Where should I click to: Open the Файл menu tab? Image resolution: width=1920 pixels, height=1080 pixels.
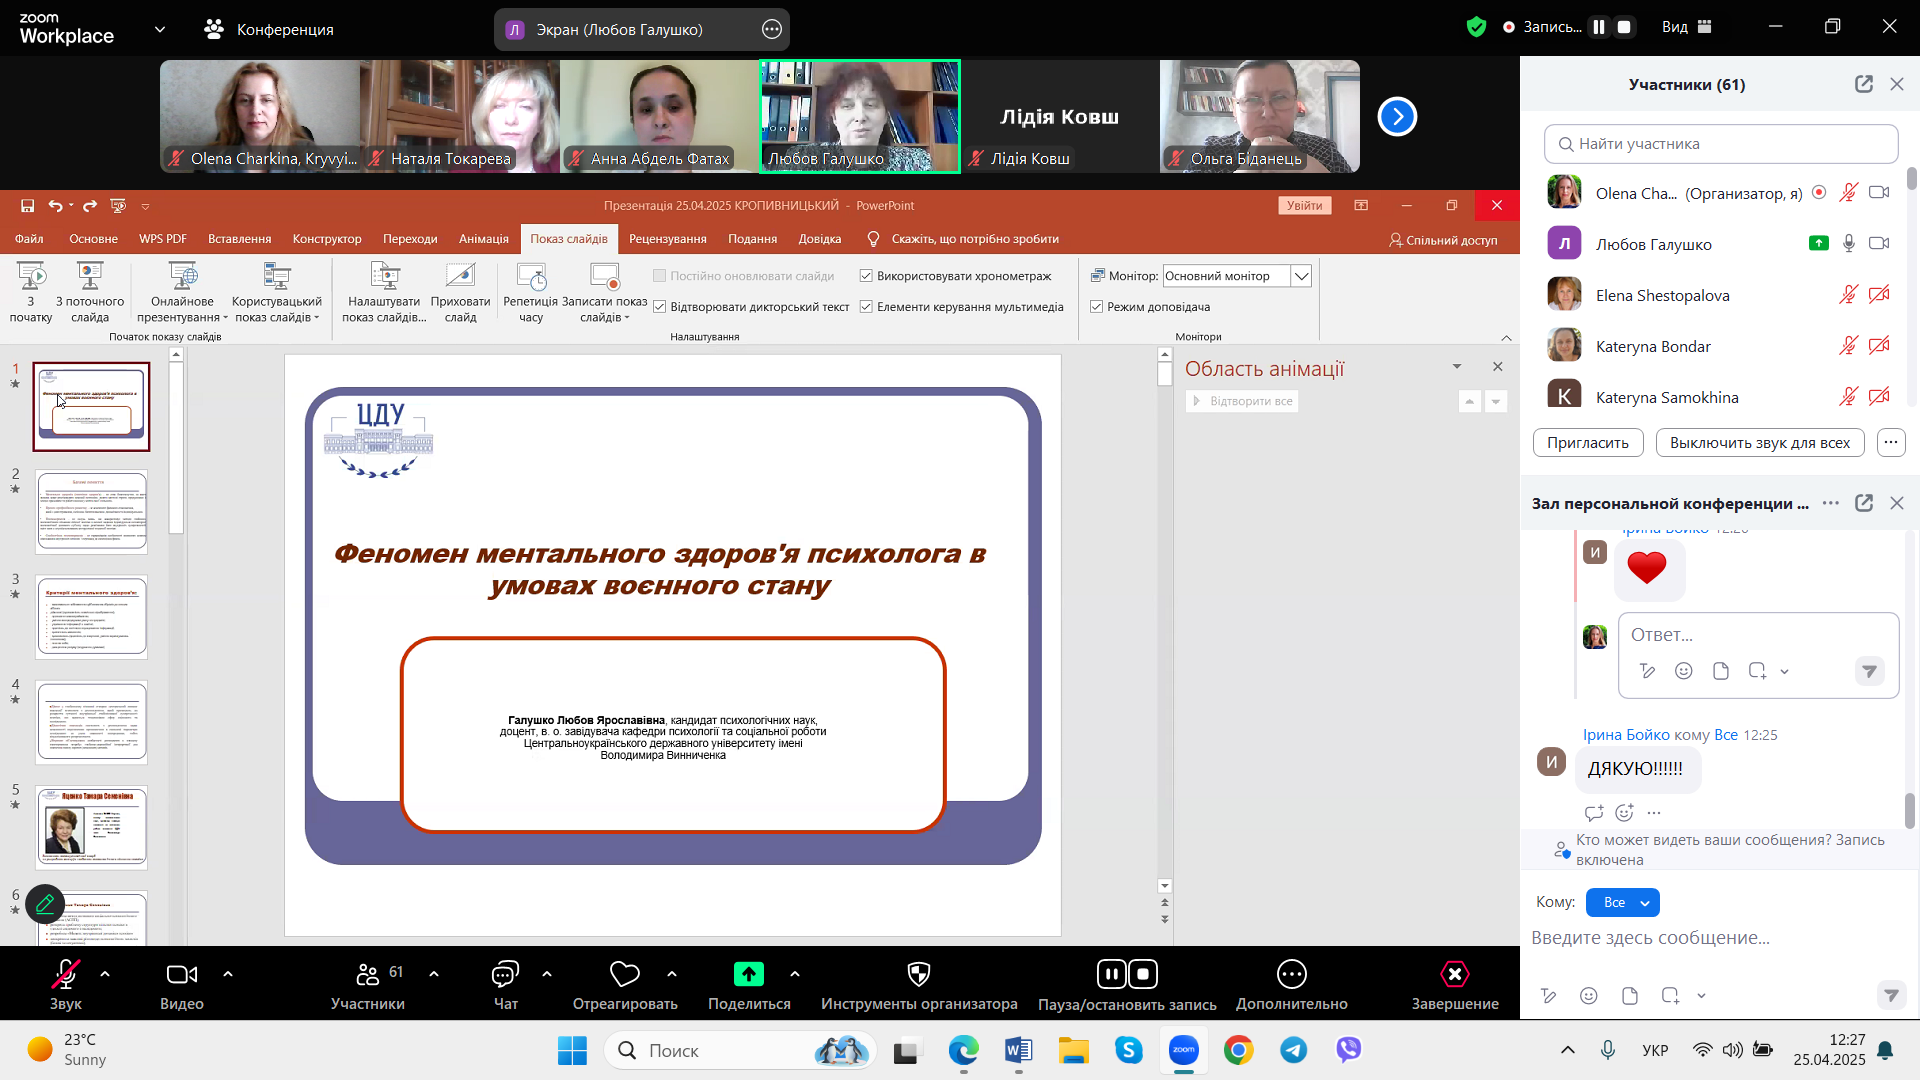point(29,239)
